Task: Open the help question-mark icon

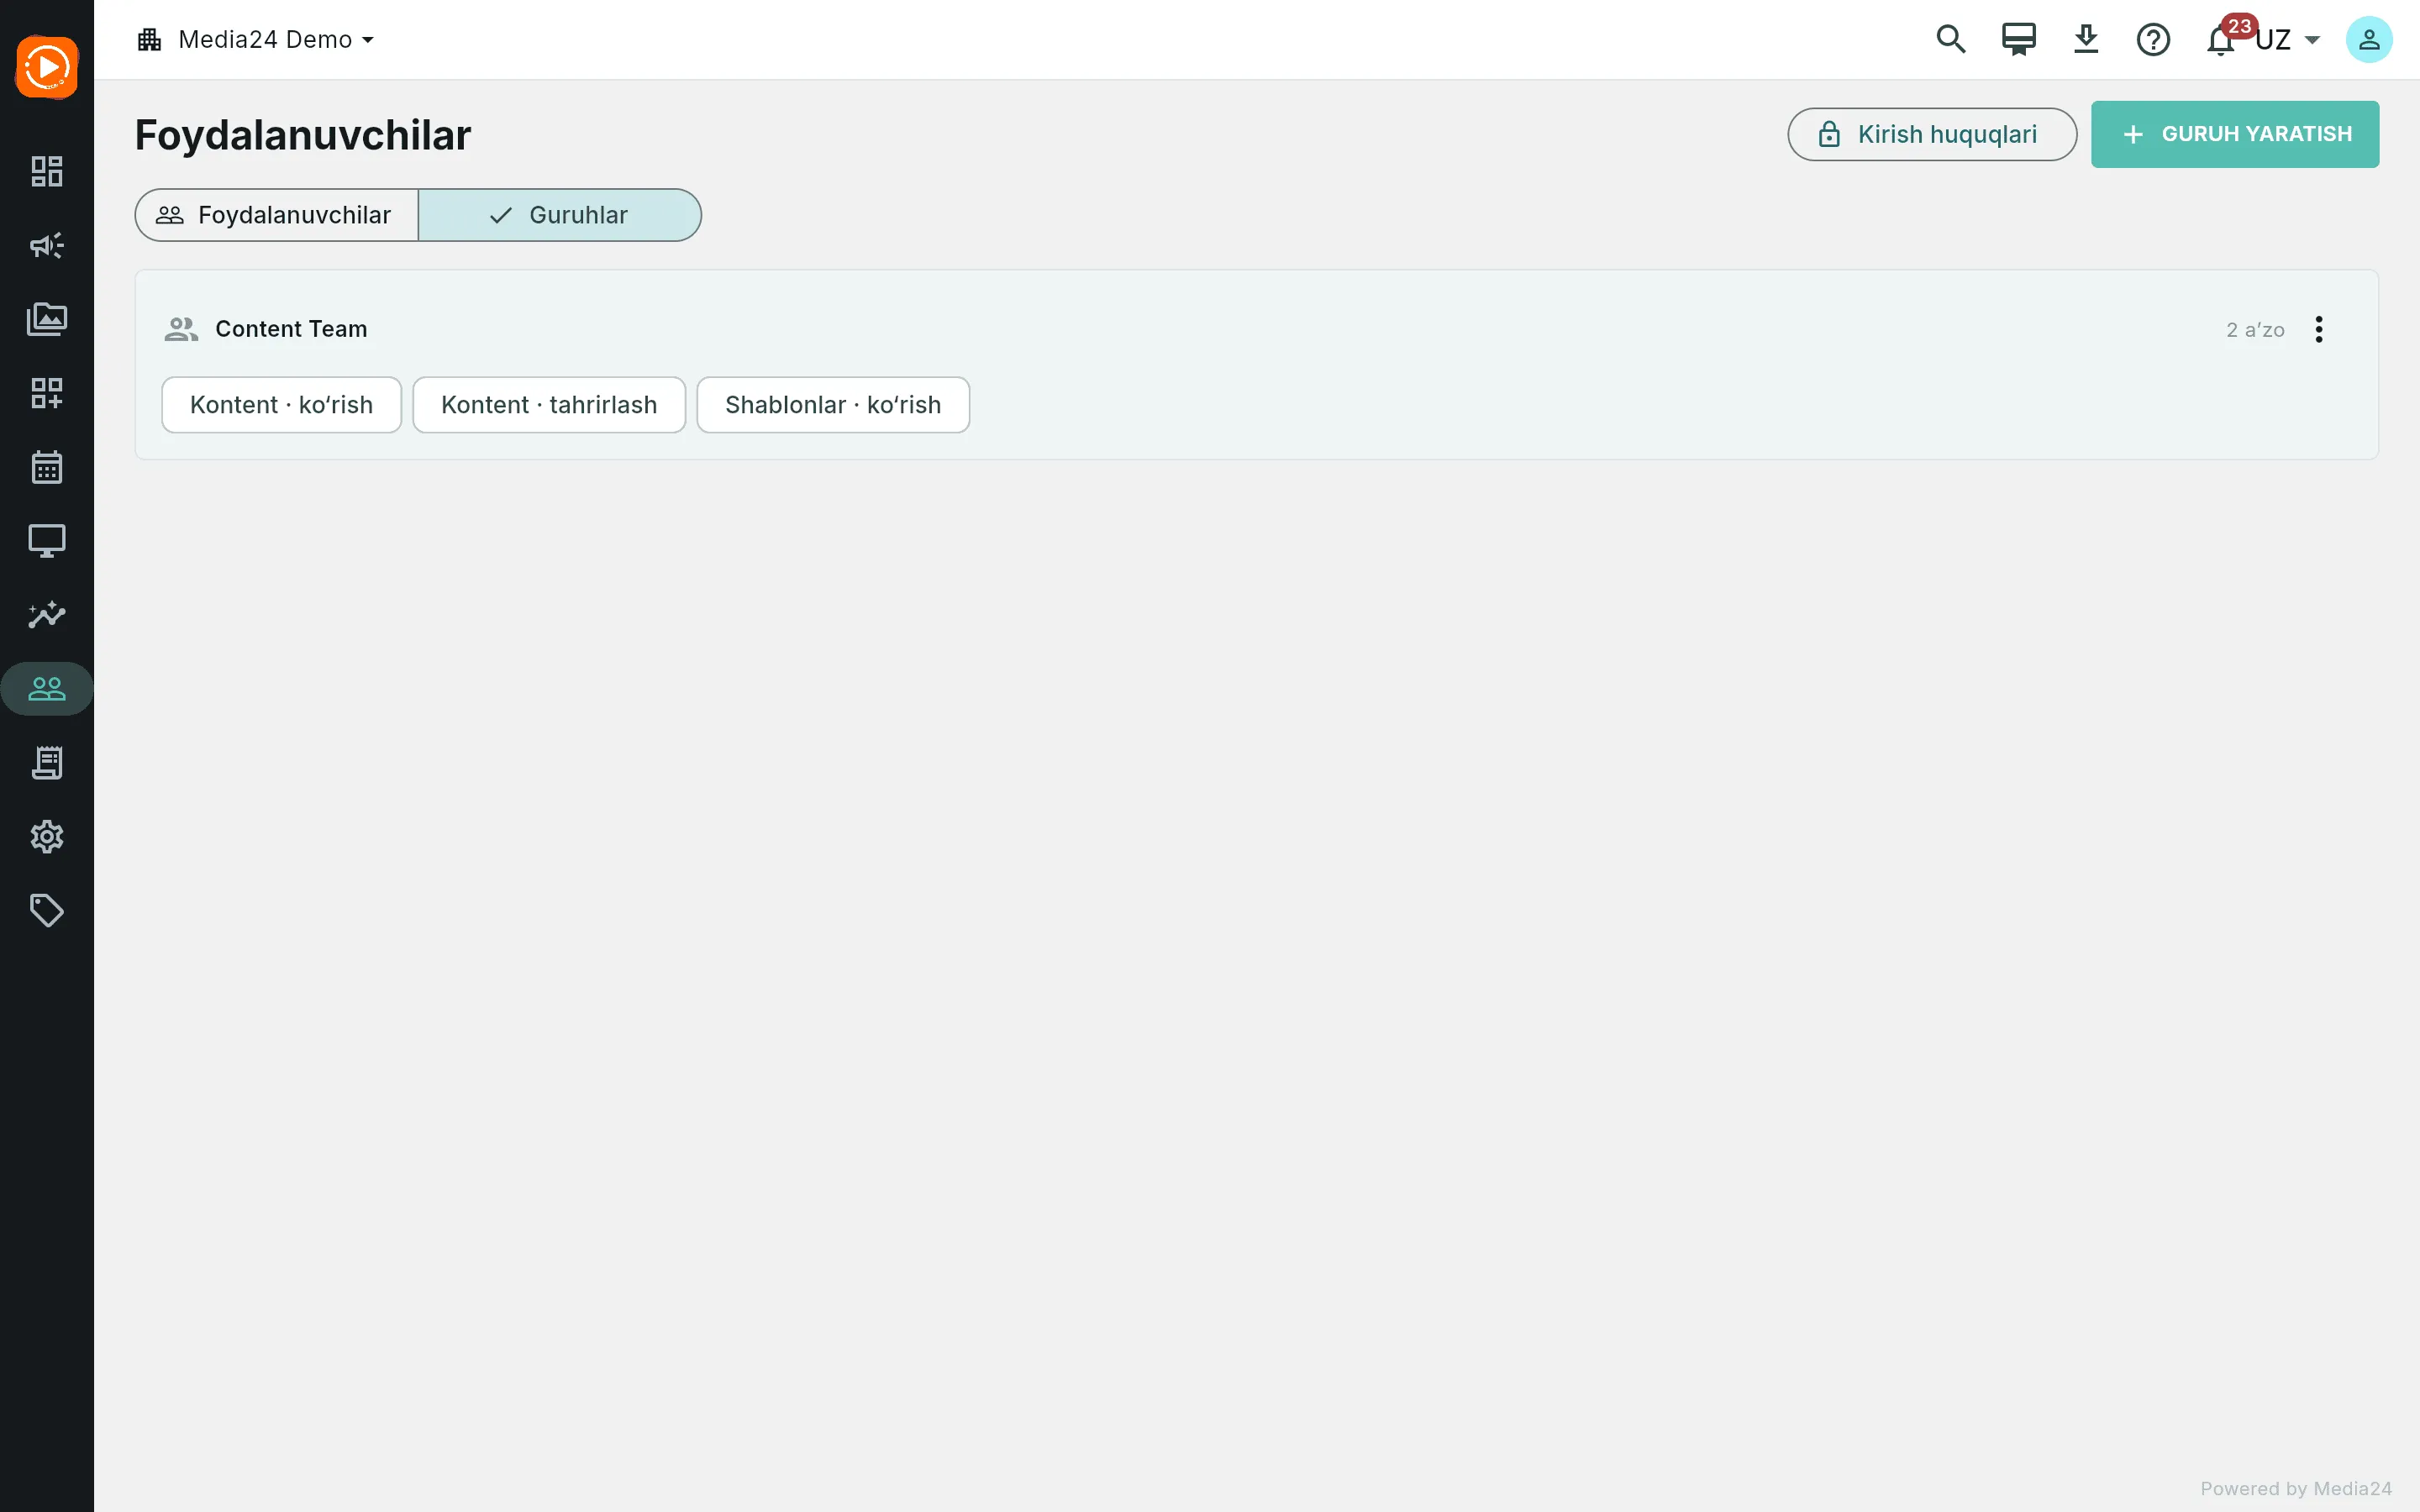Action: click(x=2153, y=40)
